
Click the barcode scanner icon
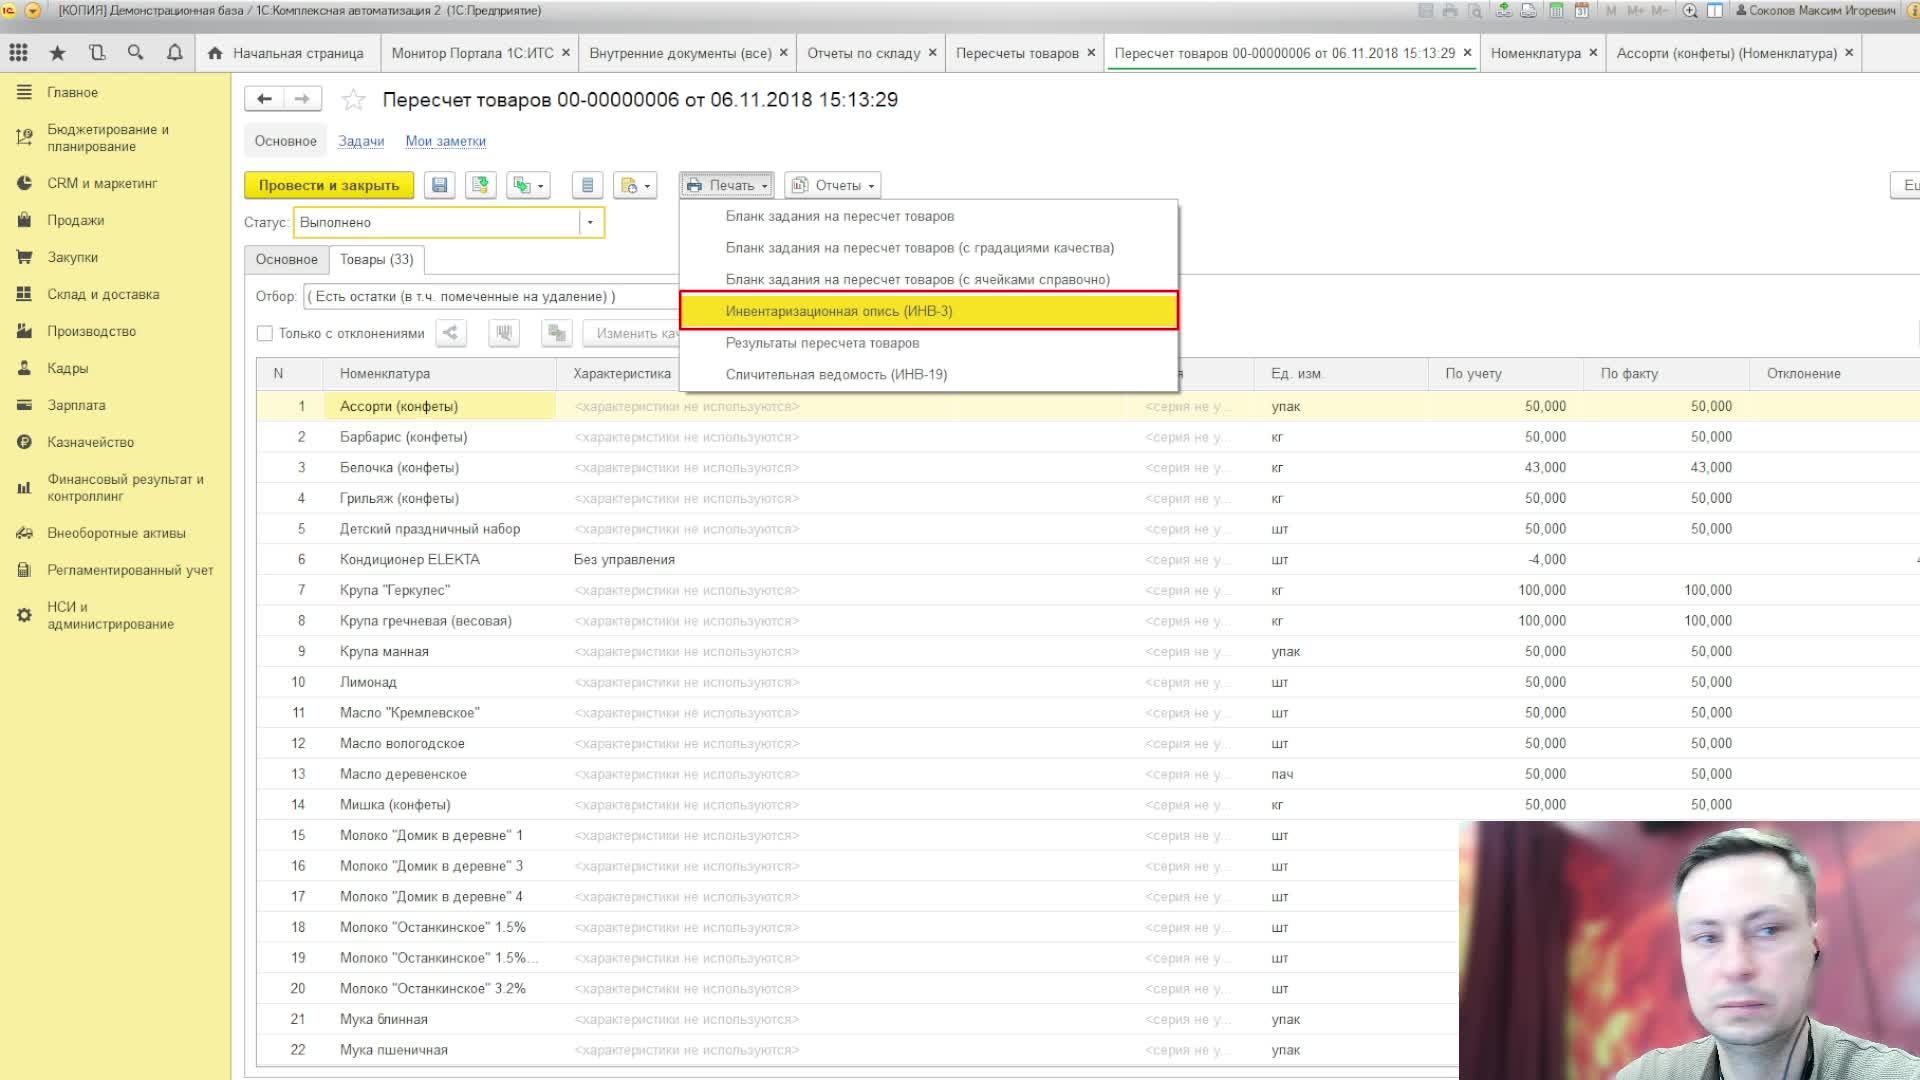pos(504,333)
